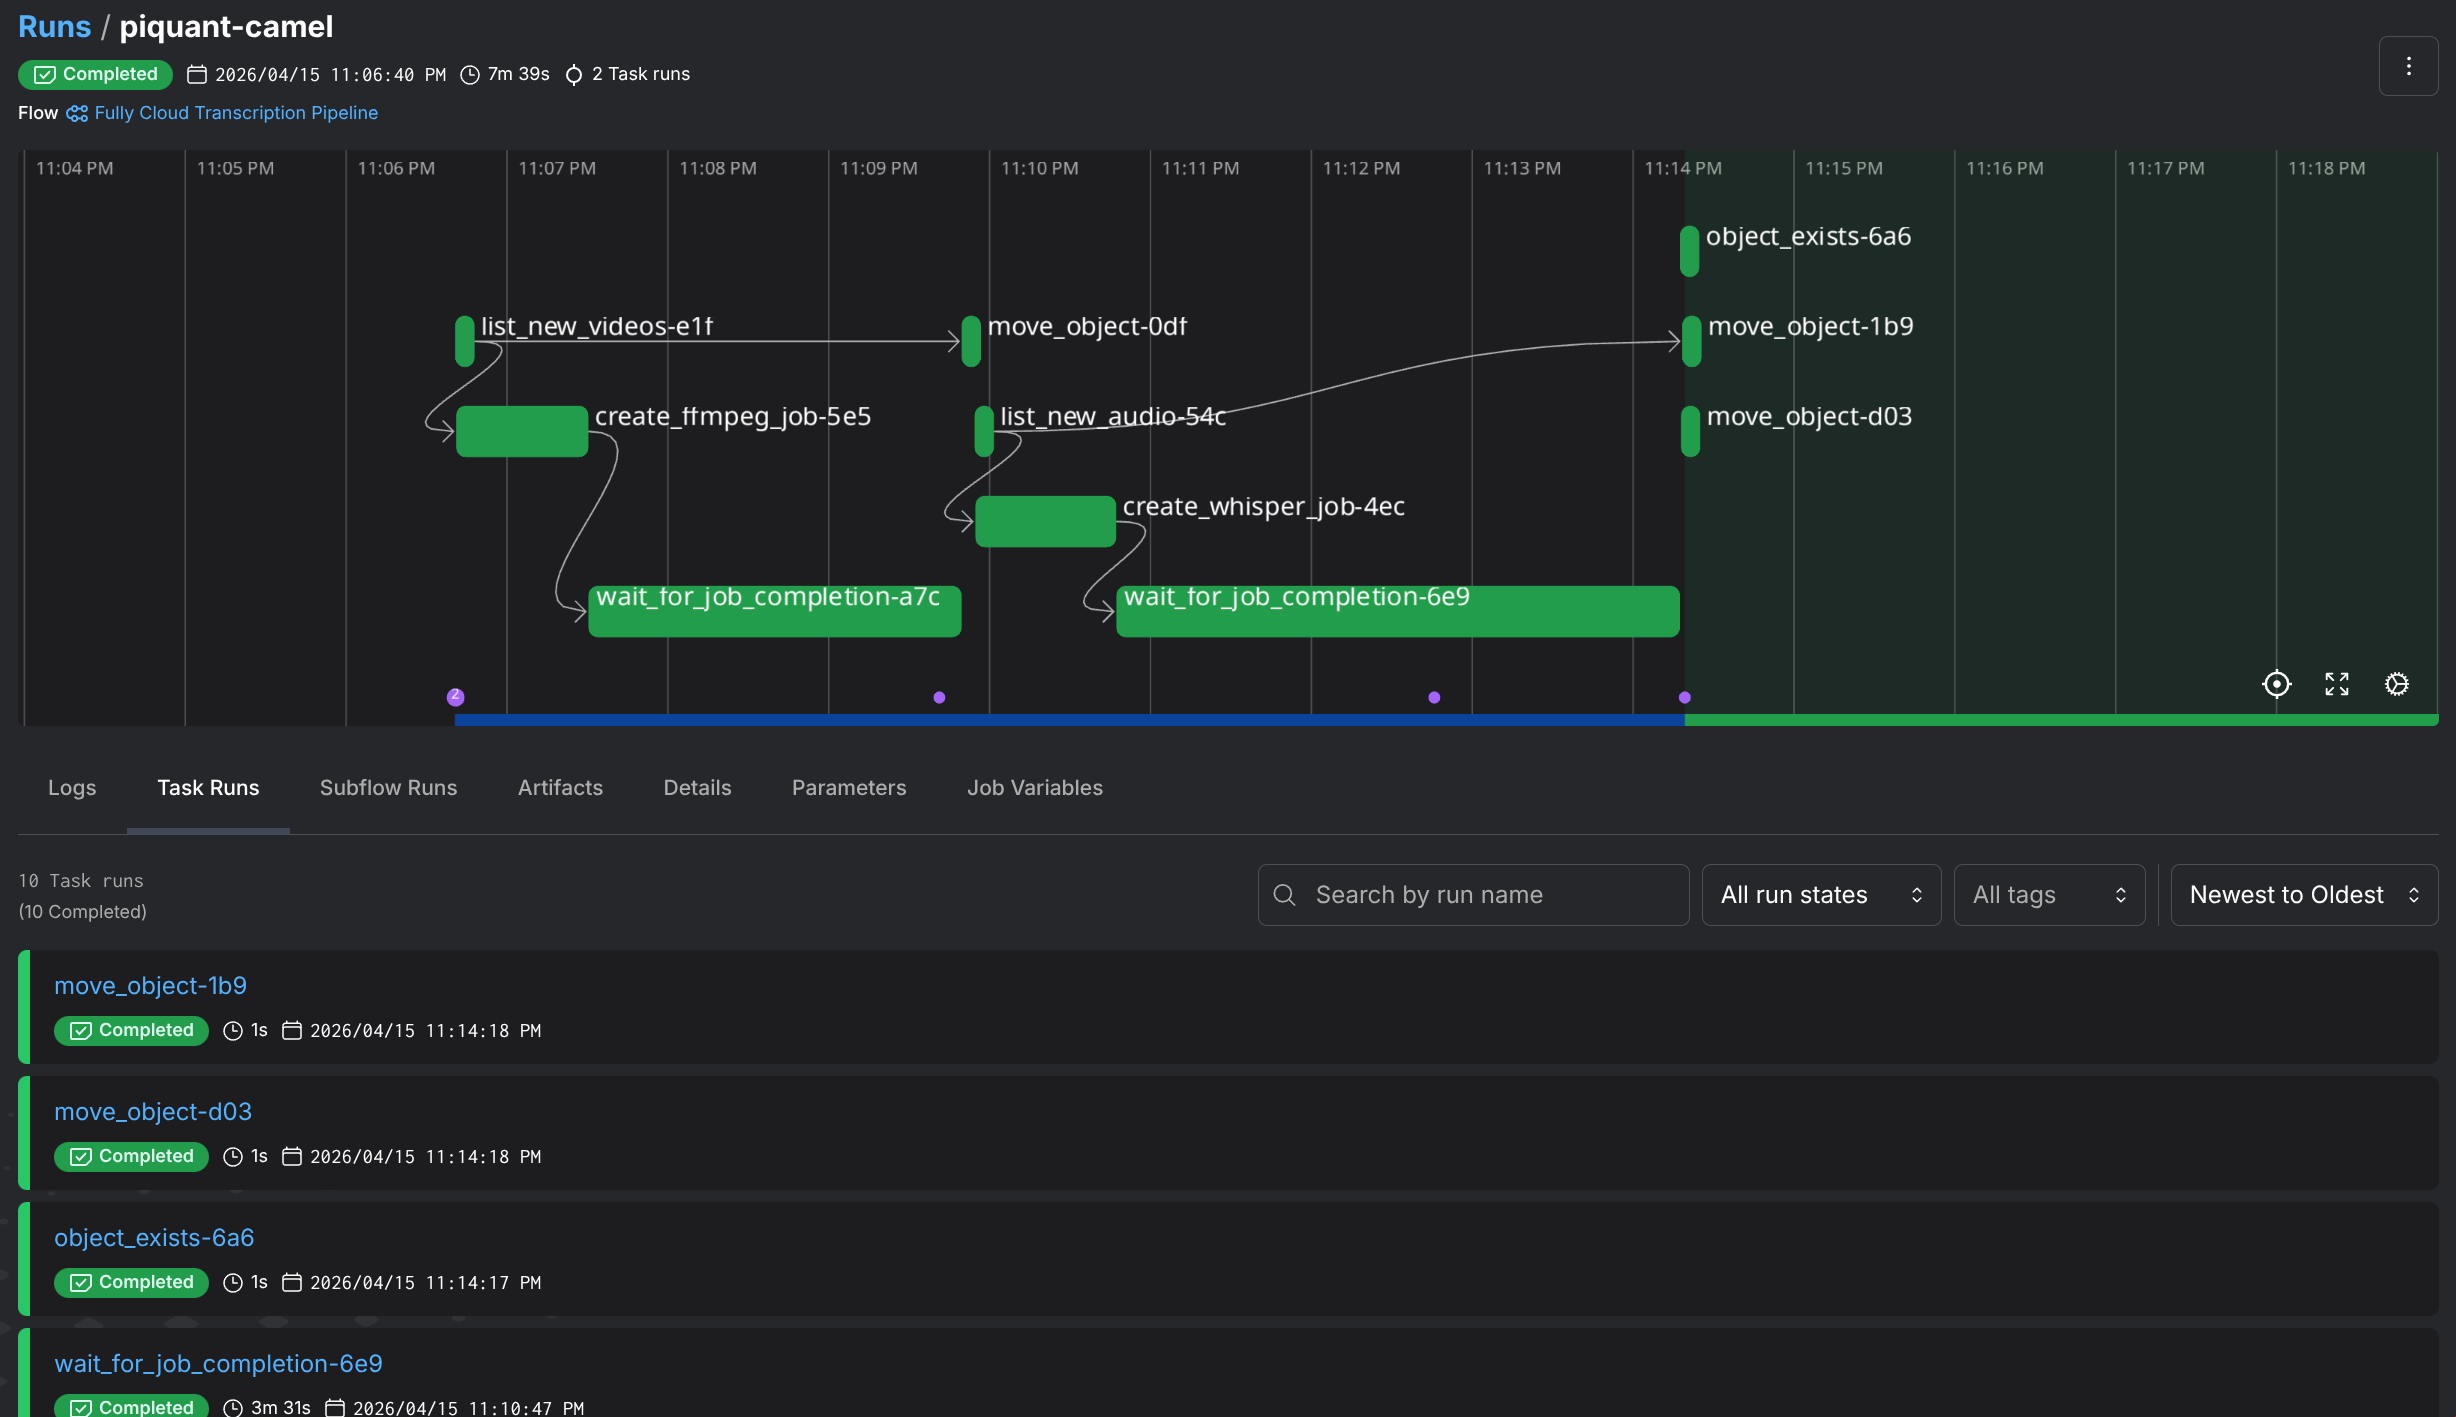Click the flow icon beside Fully Cloud Transcription Pipeline
The height and width of the screenshot is (1417, 2456).
pyautogui.click(x=77, y=113)
